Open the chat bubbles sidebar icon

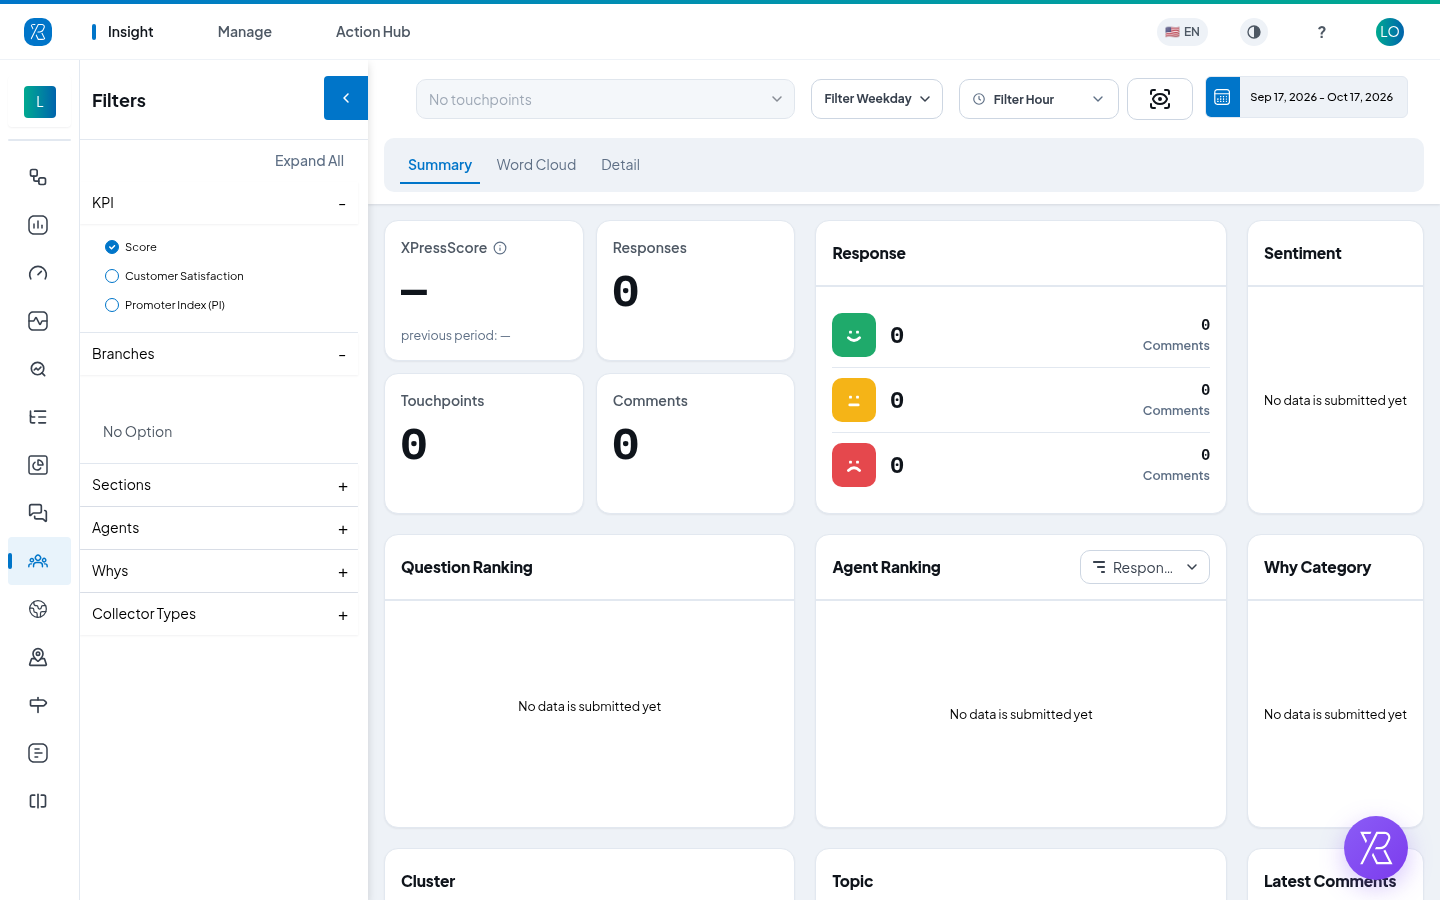[38, 513]
